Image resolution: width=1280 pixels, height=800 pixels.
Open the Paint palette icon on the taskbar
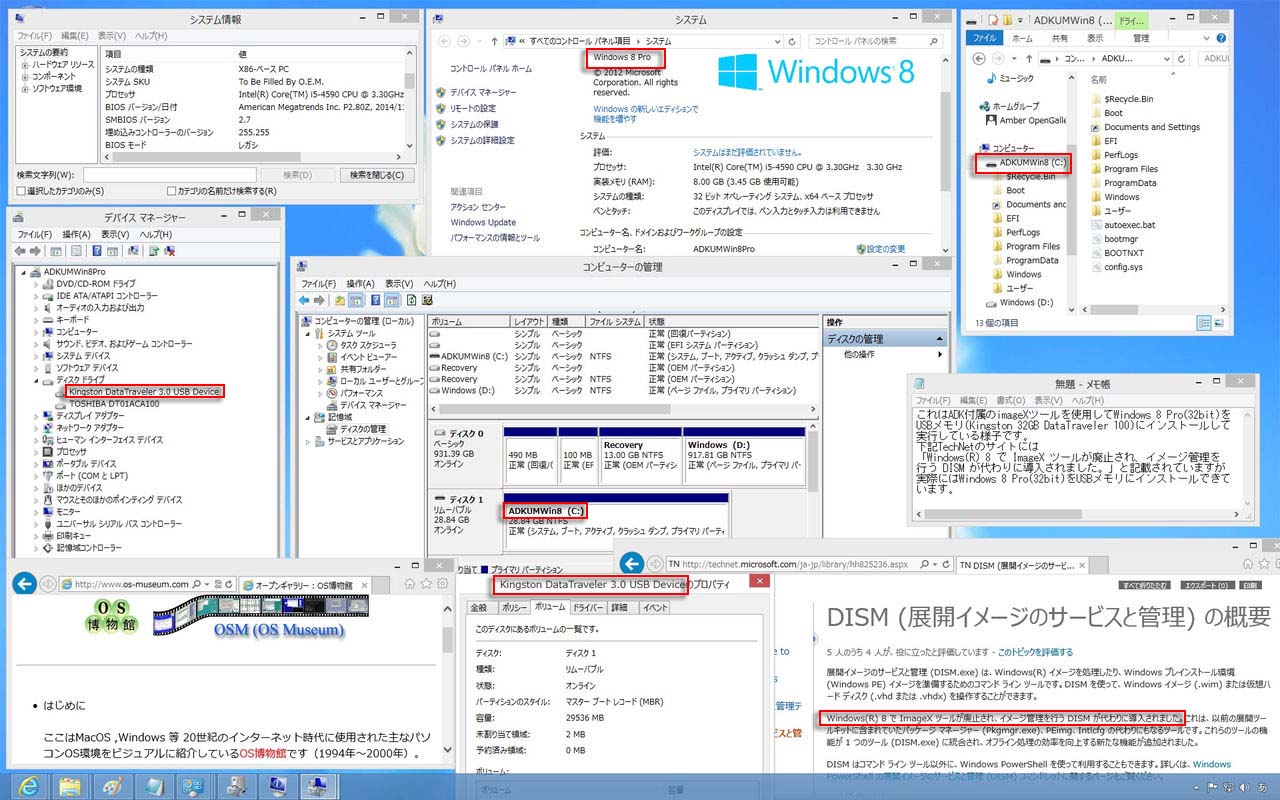pos(113,786)
